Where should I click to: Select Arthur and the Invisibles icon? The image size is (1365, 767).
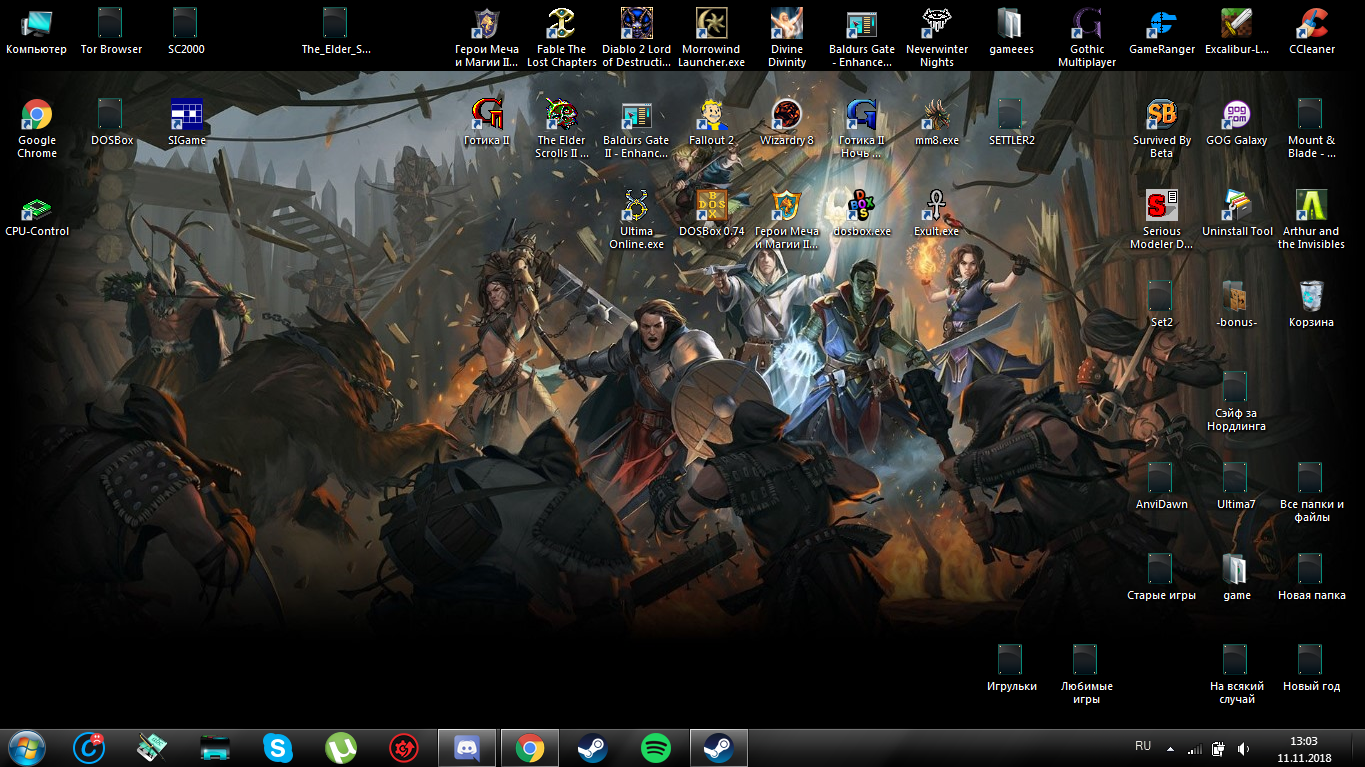pos(1312,220)
